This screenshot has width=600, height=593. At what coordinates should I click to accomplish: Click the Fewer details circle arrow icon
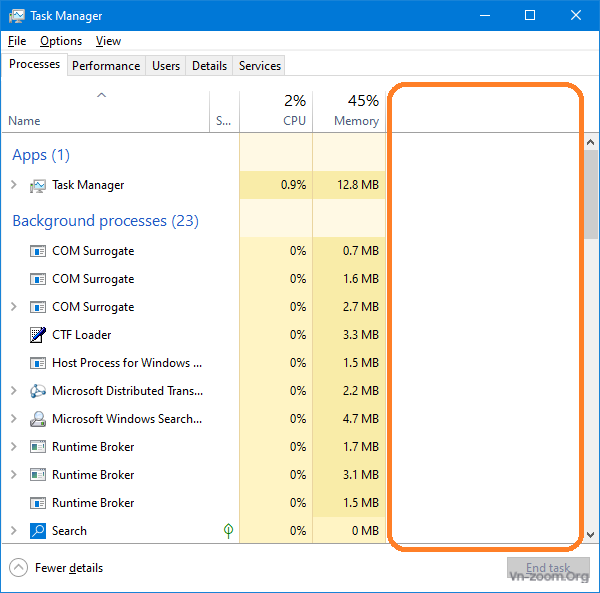(18, 568)
